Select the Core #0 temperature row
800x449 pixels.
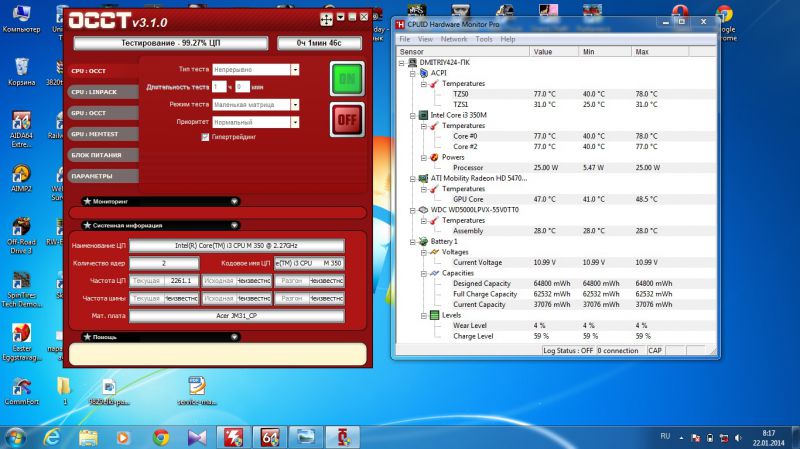[x=557, y=136]
